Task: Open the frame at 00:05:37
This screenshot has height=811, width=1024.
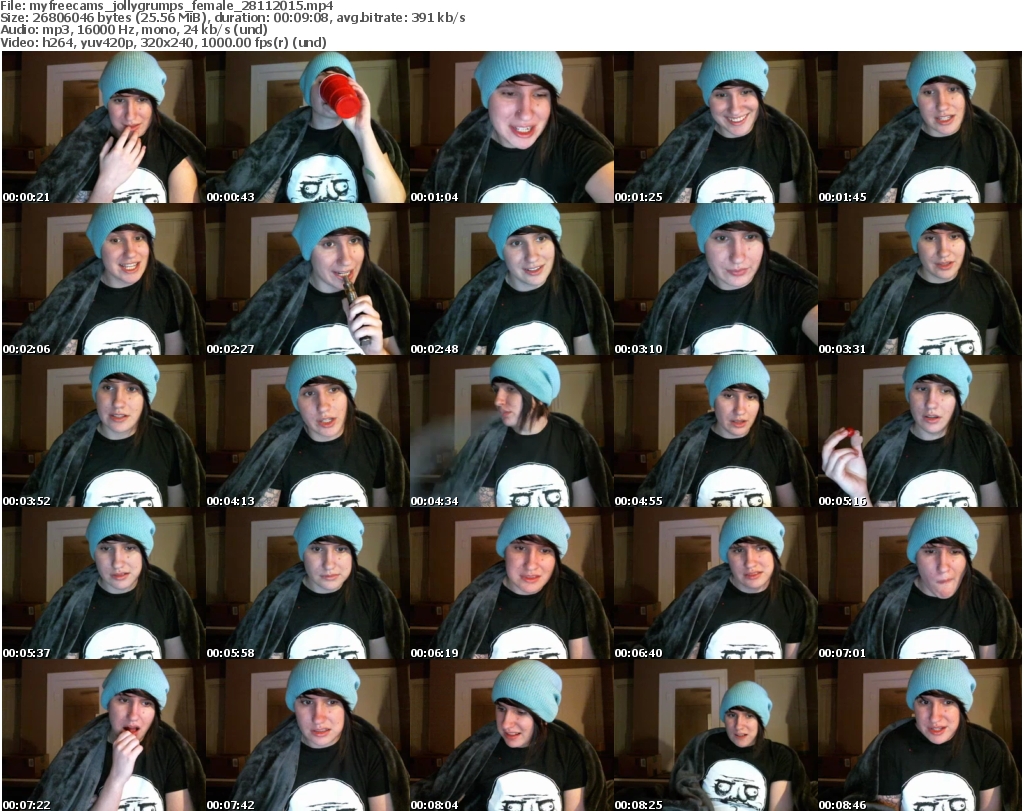Action: 103,584
